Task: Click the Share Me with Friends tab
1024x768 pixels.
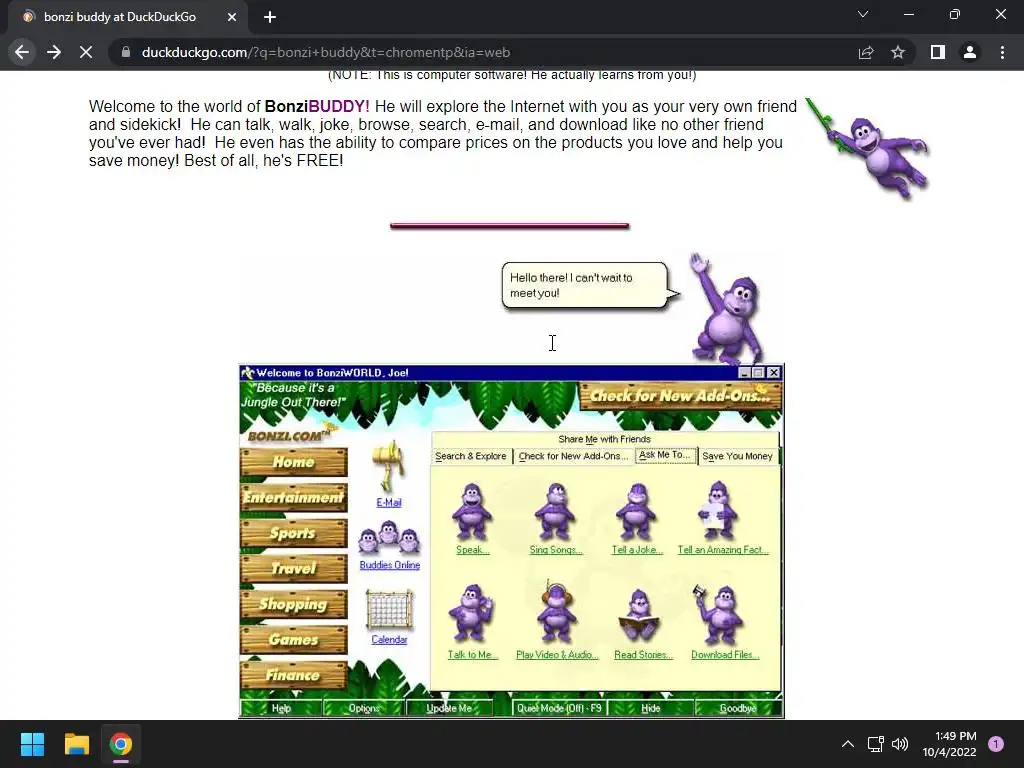Action: [x=604, y=439]
